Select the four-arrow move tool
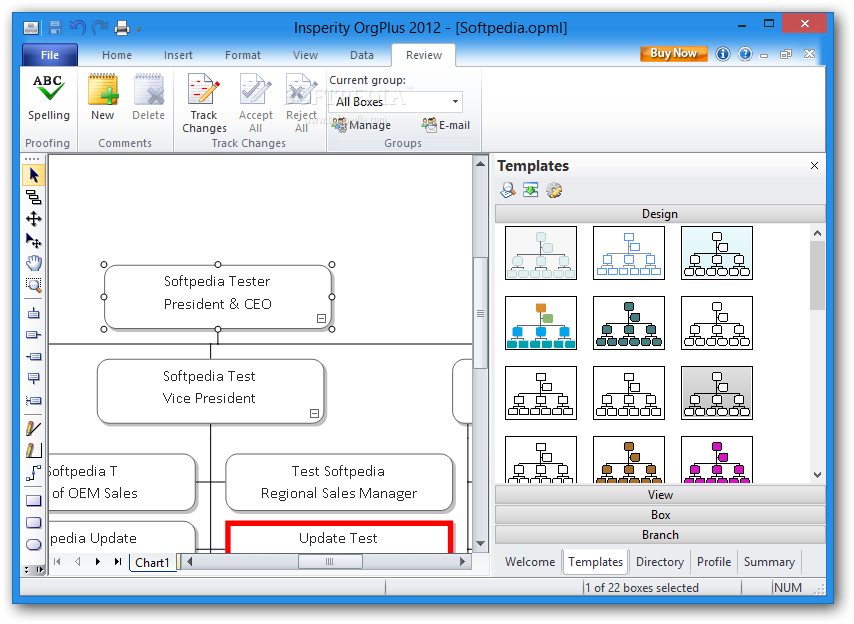Screen dimensions: 854x624 tap(34, 219)
